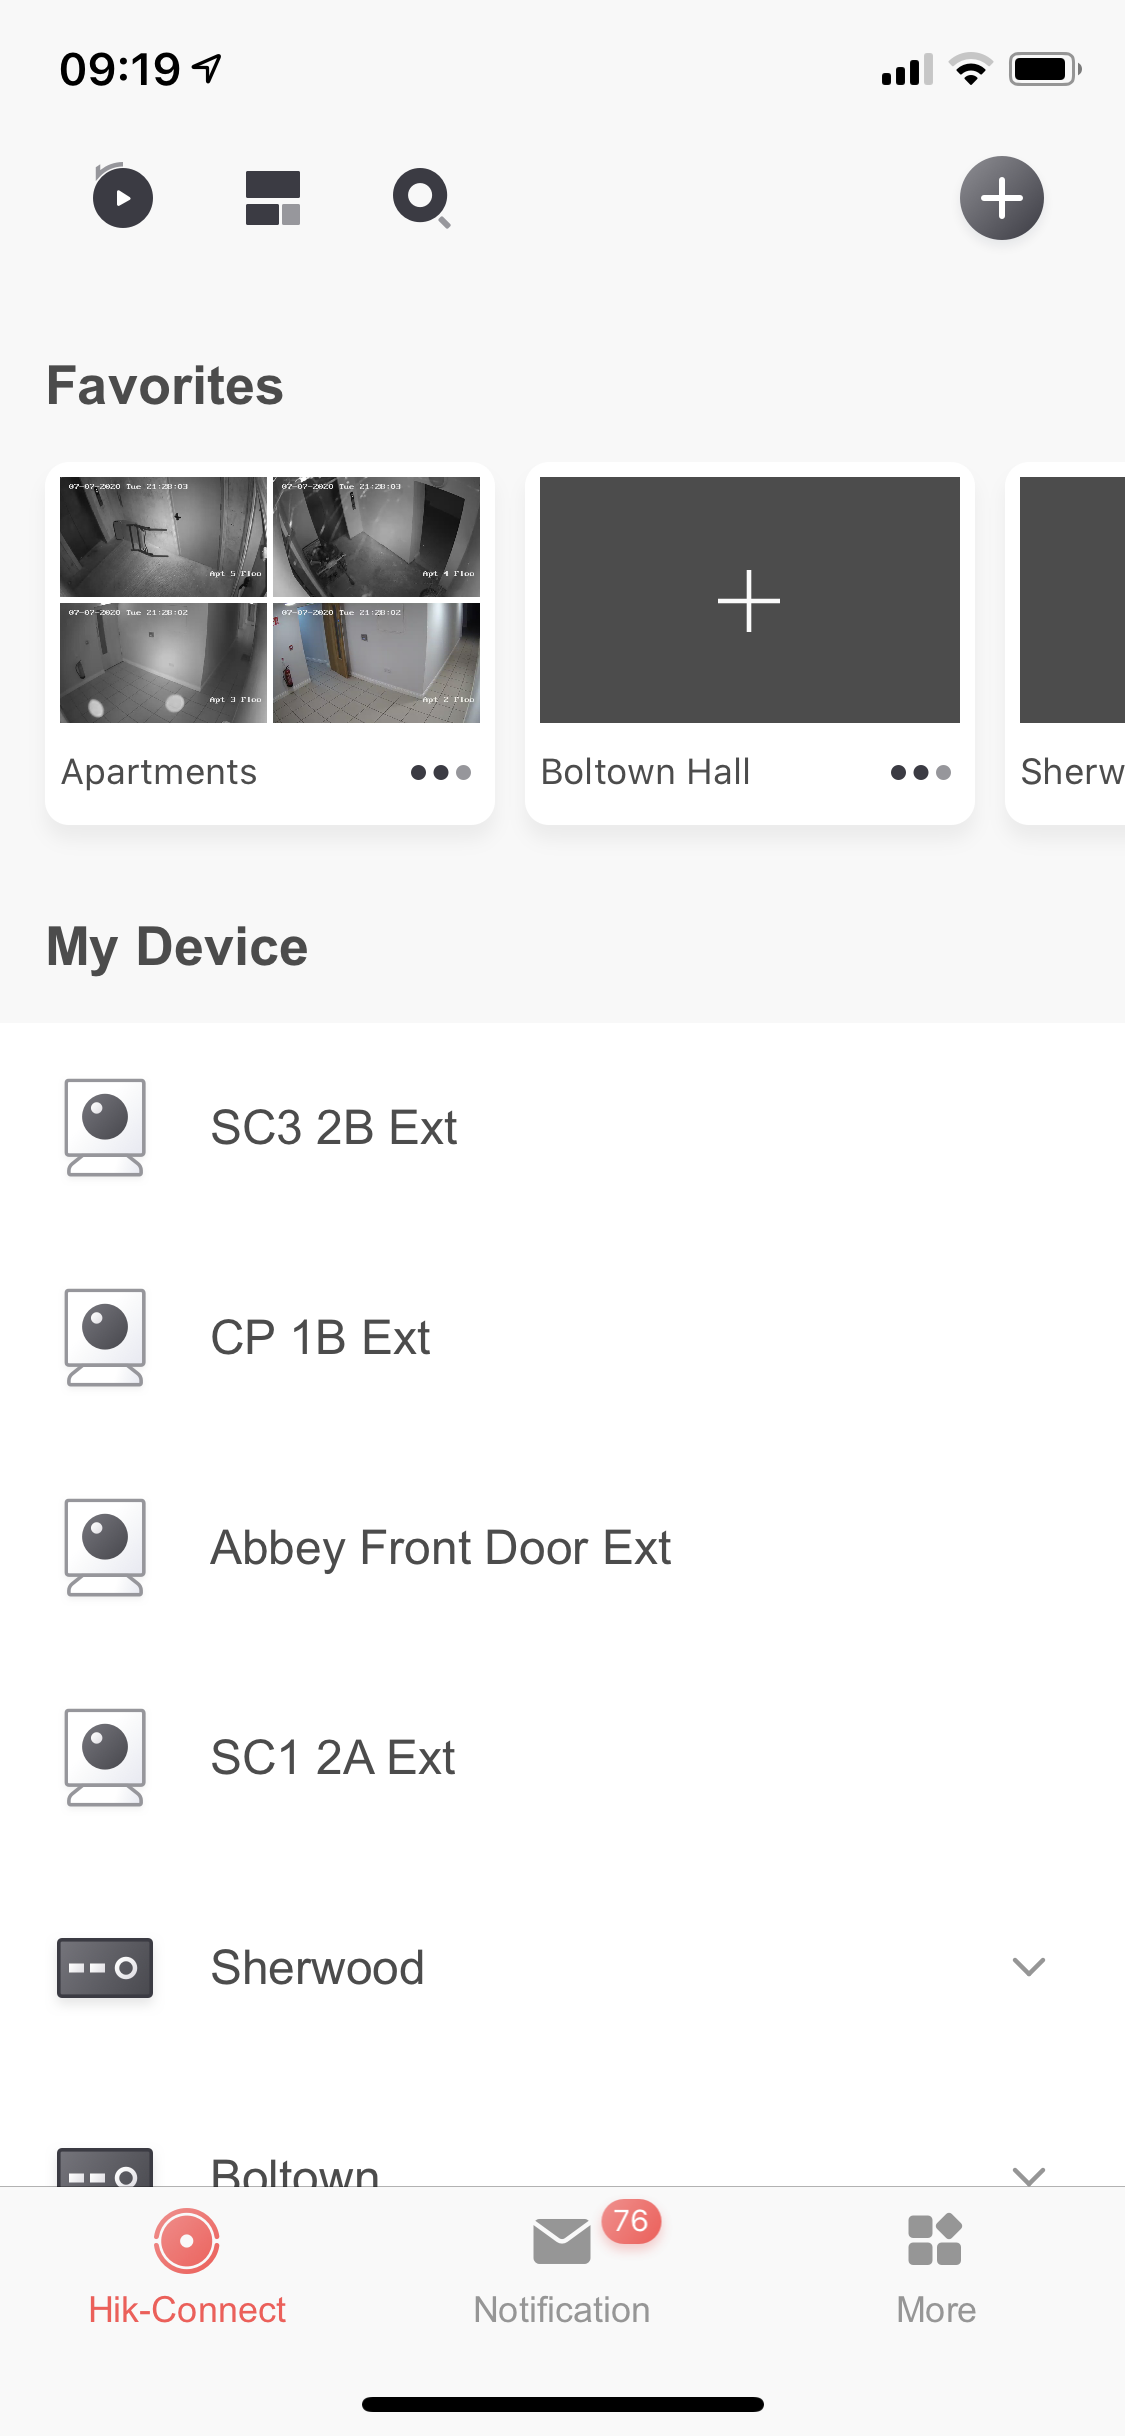Screen dimensions: 1125x2436
Task: Expand the Boltown device chevron
Action: coord(1028,2173)
